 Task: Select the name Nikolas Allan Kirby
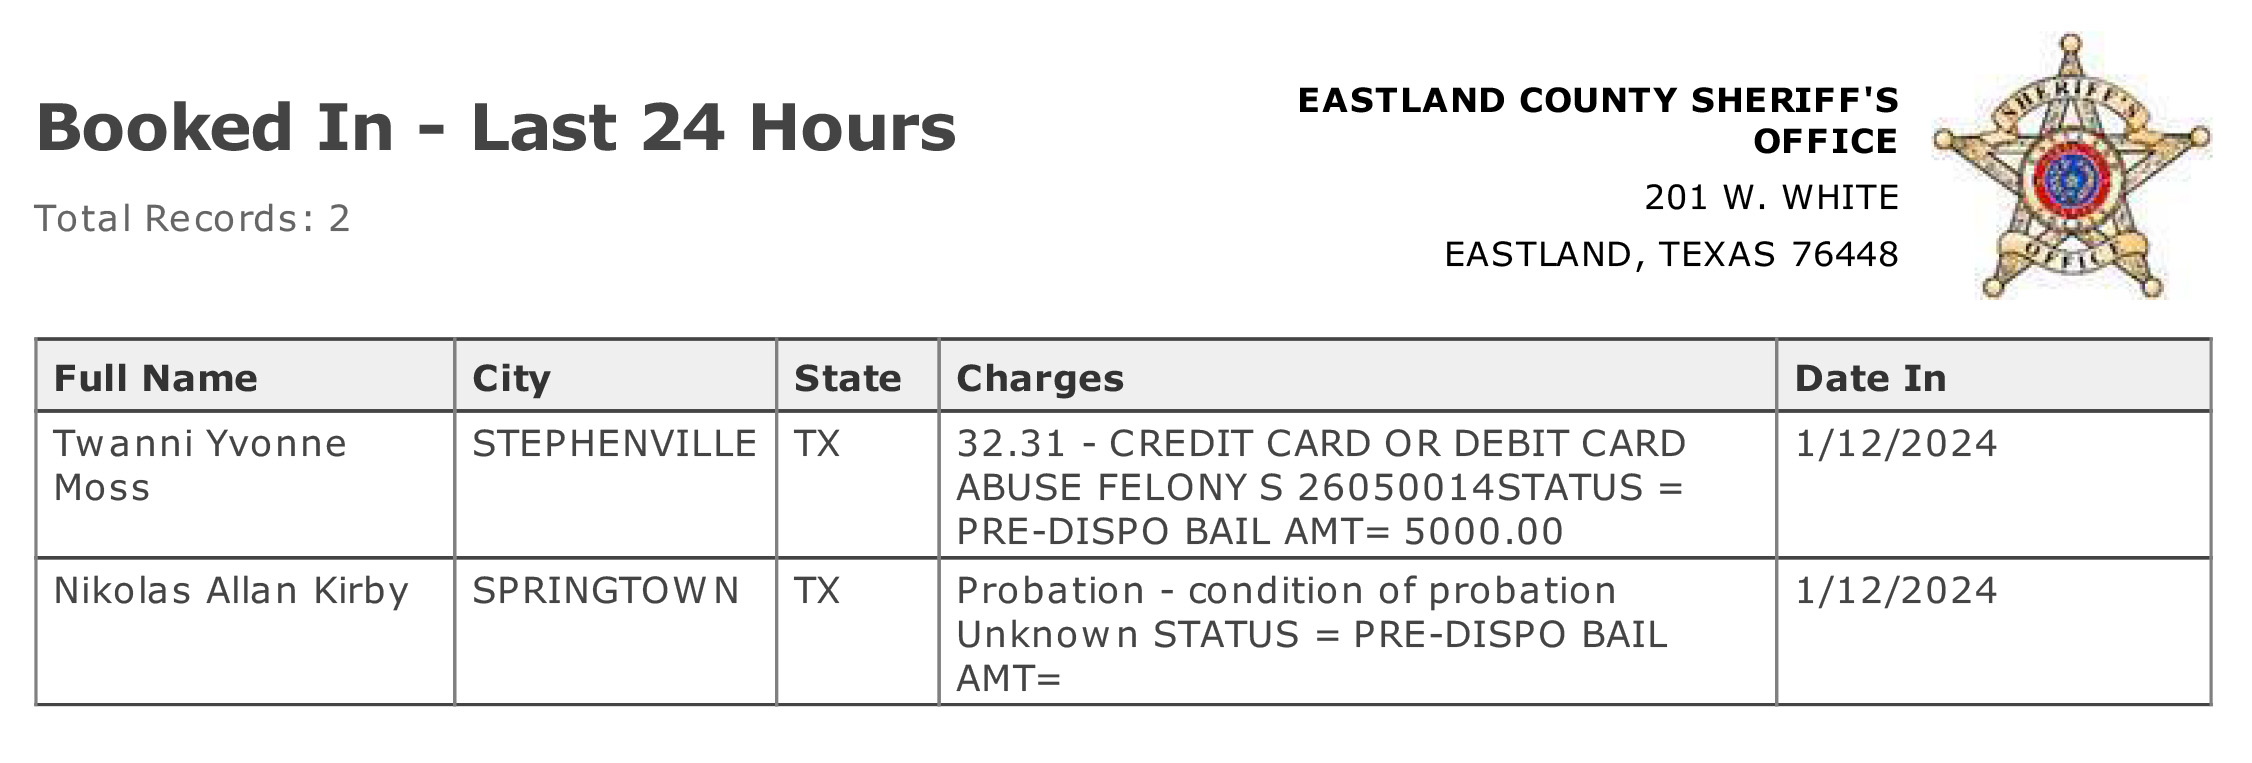click(x=231, y=591)
